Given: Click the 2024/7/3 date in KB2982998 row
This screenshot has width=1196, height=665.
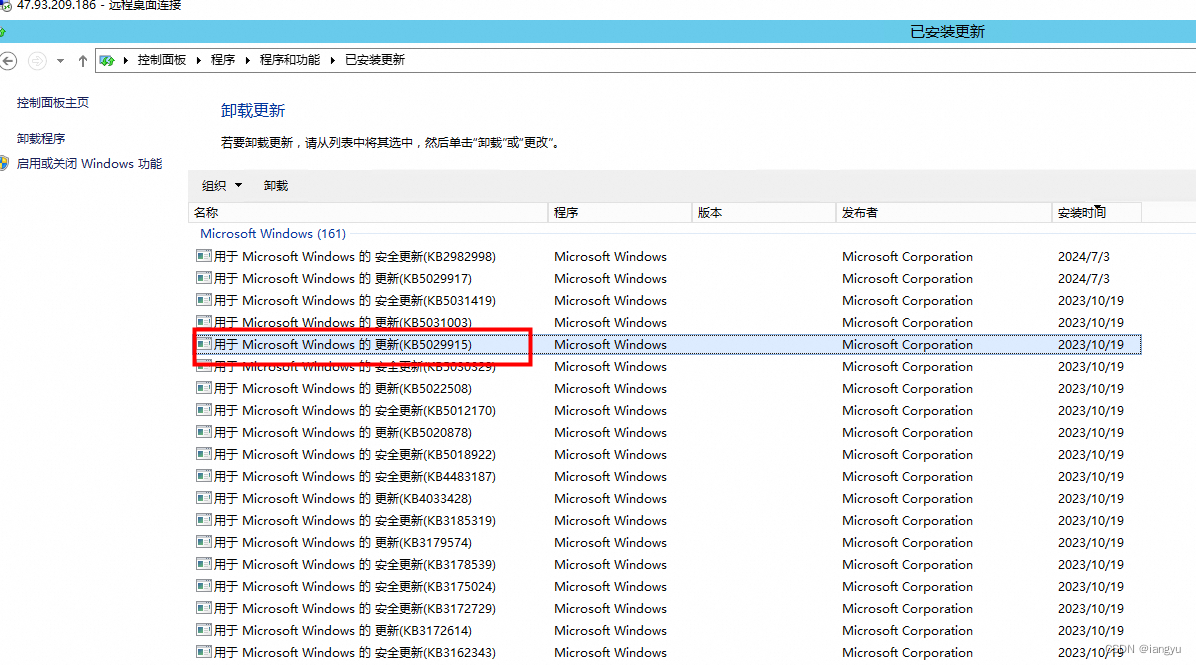Looking at the screenshot, I should point(1083,256).
